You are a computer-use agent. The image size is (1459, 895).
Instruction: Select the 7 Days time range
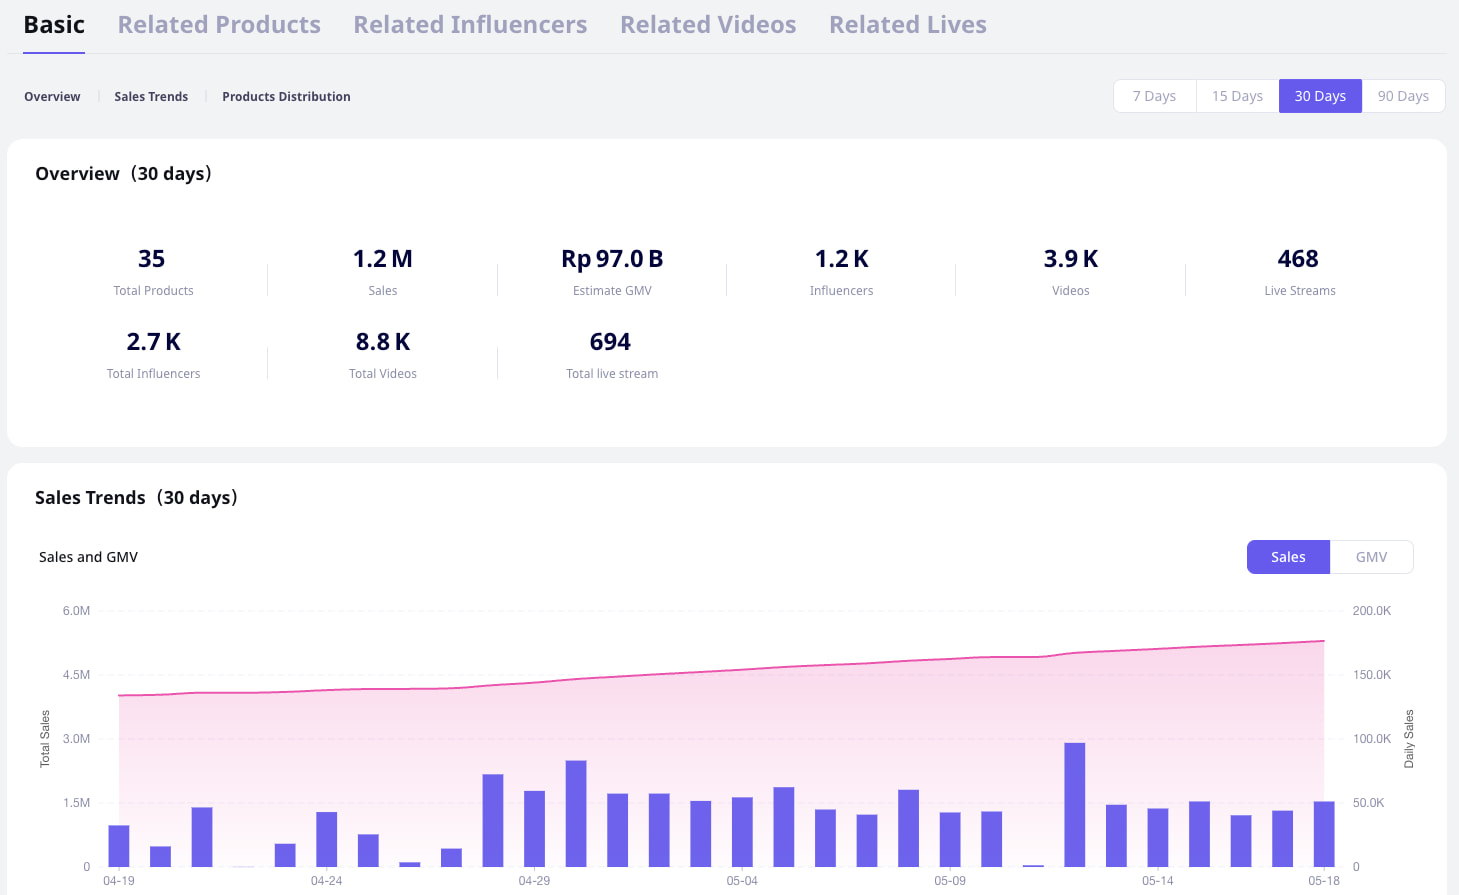coord(1154,96)
